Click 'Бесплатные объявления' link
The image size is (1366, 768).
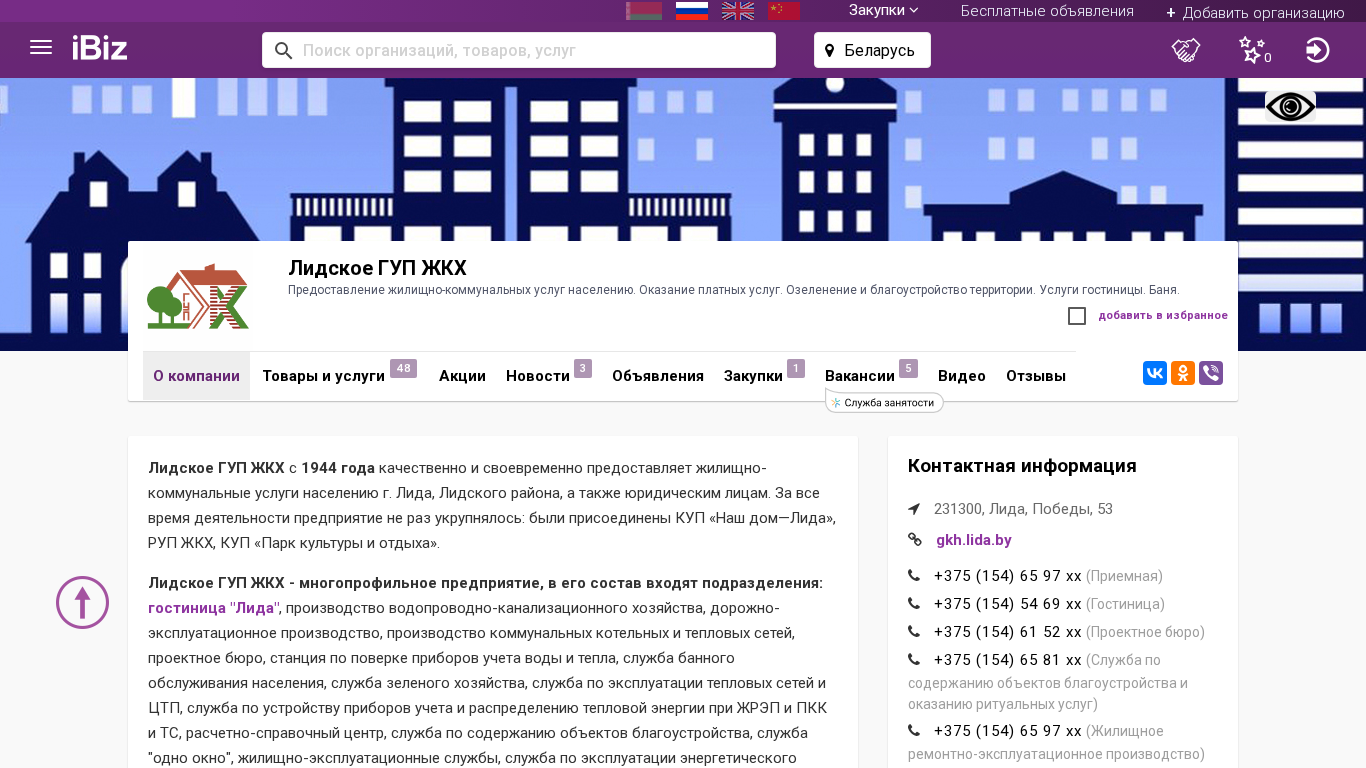(1047, 11)
